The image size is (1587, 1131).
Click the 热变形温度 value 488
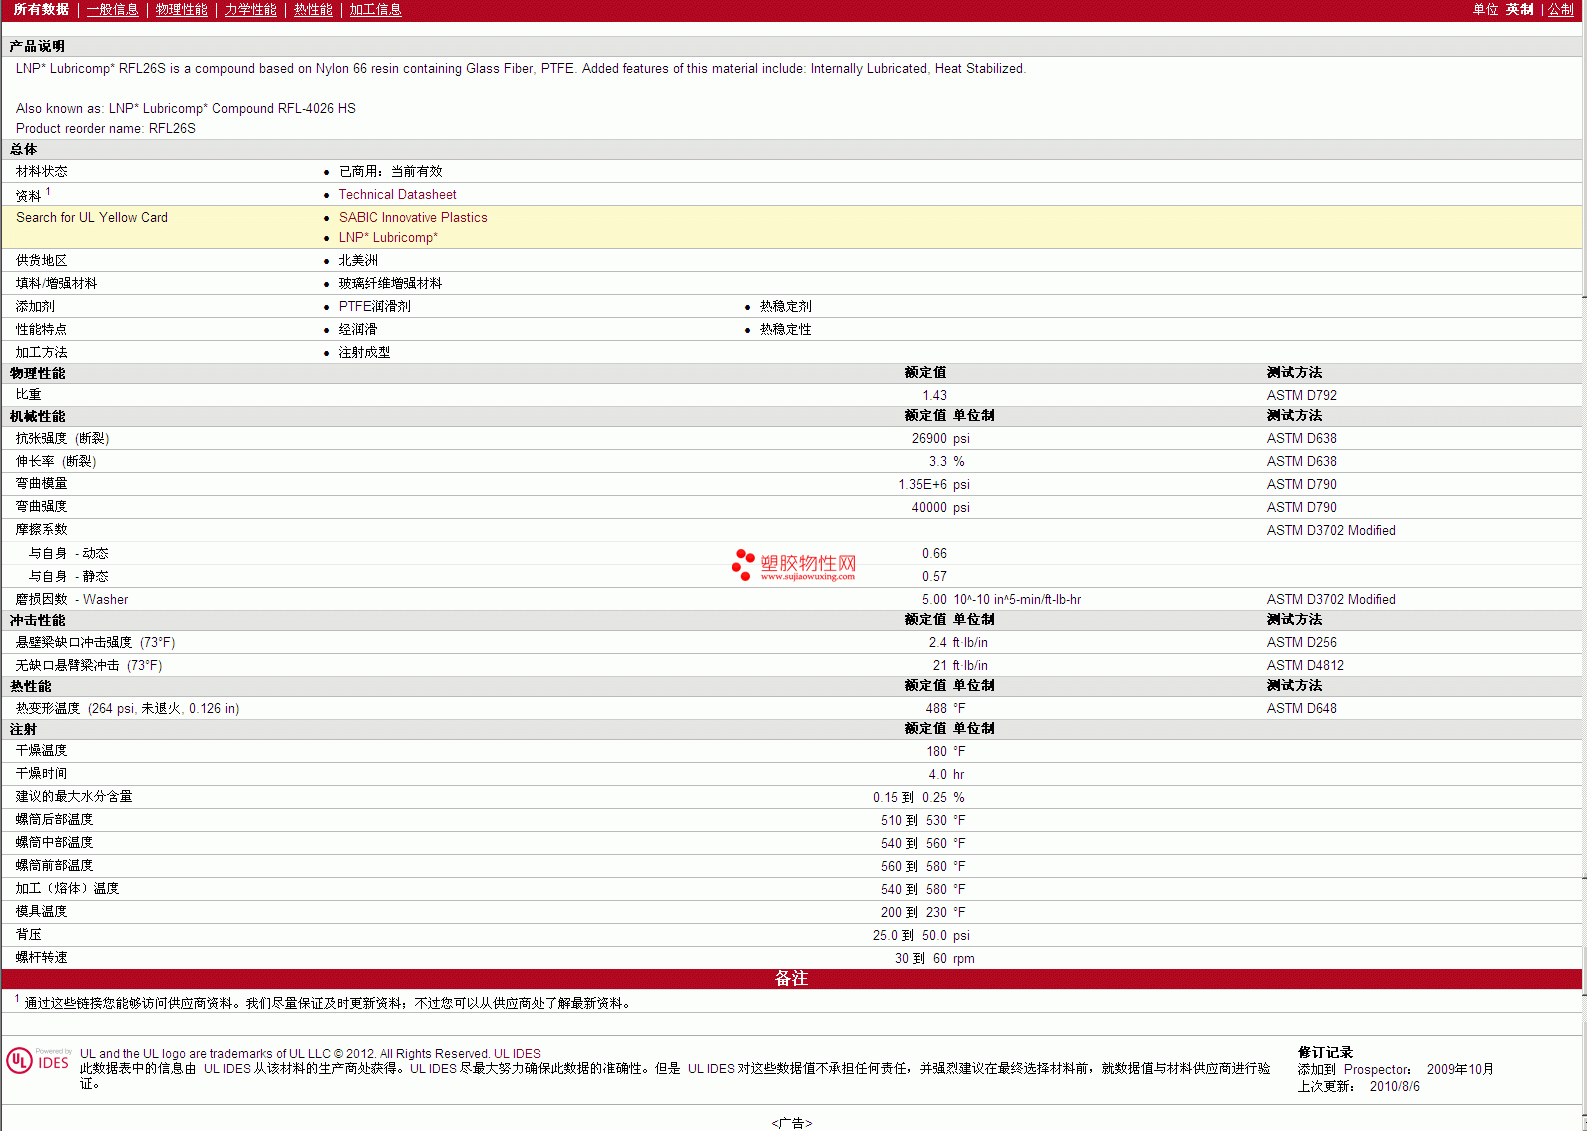point(936,709)
